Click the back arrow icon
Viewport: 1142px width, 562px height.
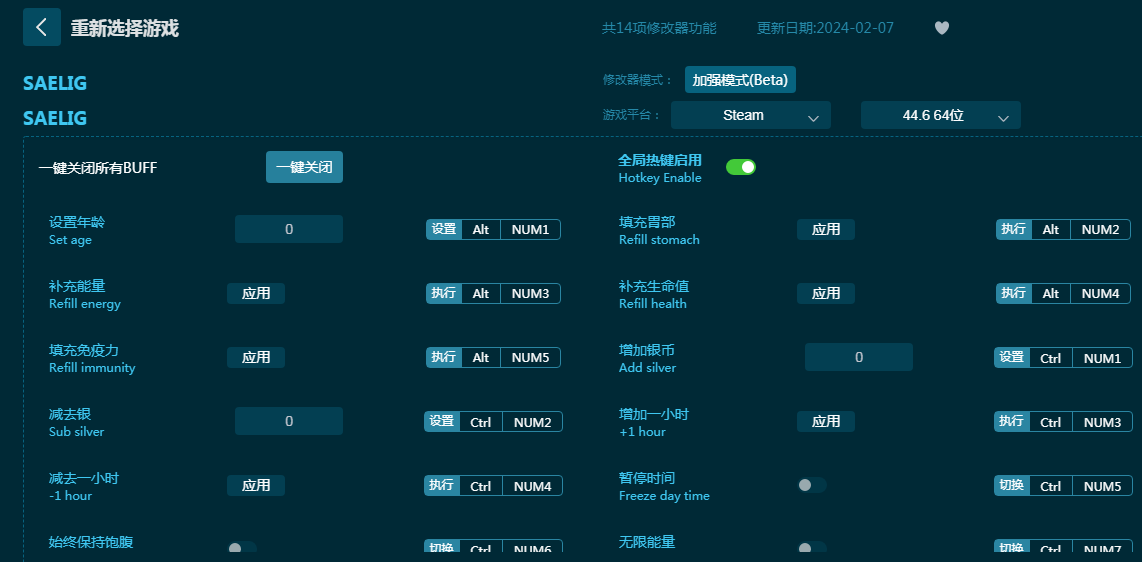tap(41, 27)
